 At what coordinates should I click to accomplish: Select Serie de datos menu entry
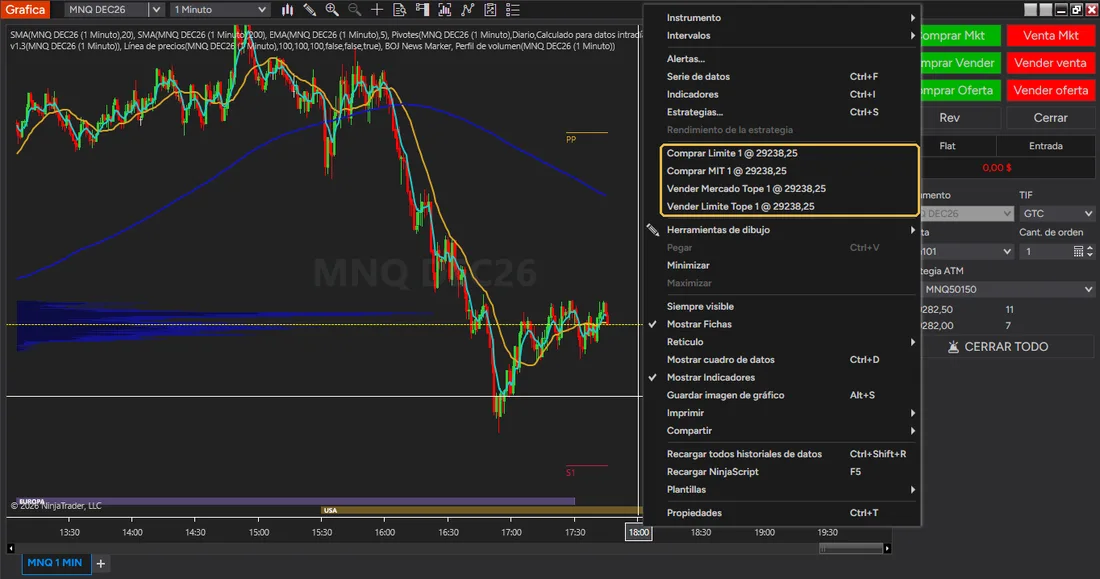[x=782, y=76]
